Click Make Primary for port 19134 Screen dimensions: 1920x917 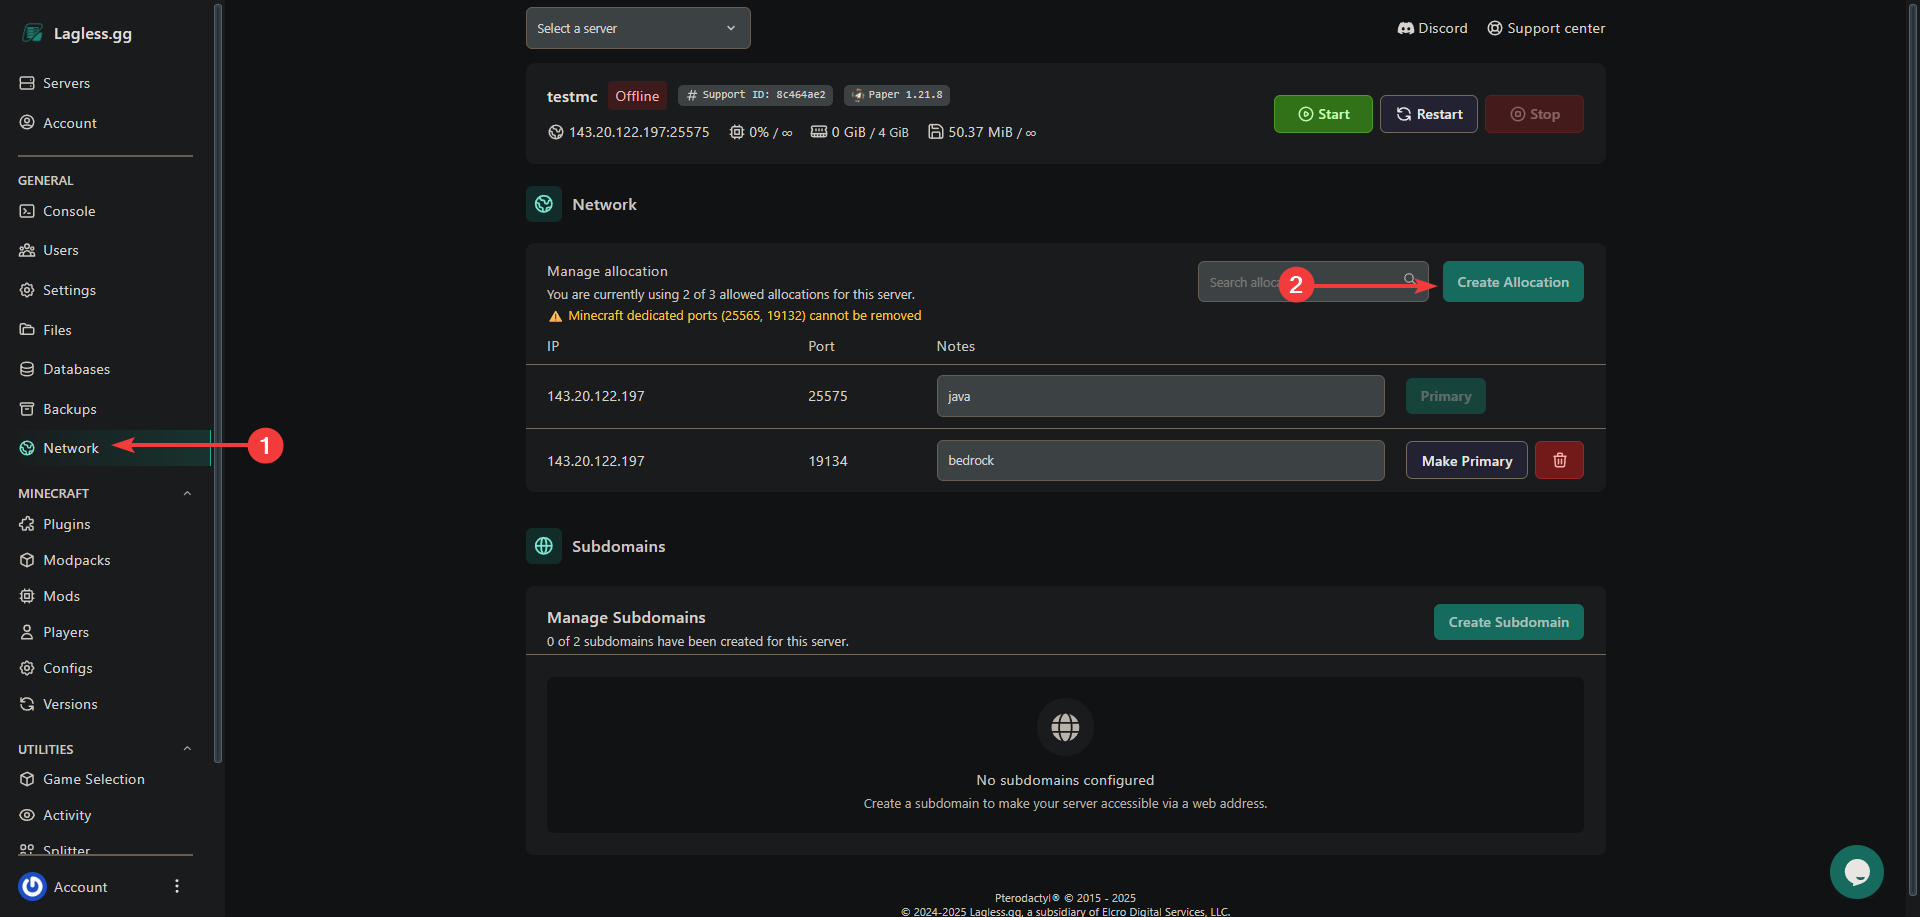coord(1466,461)
